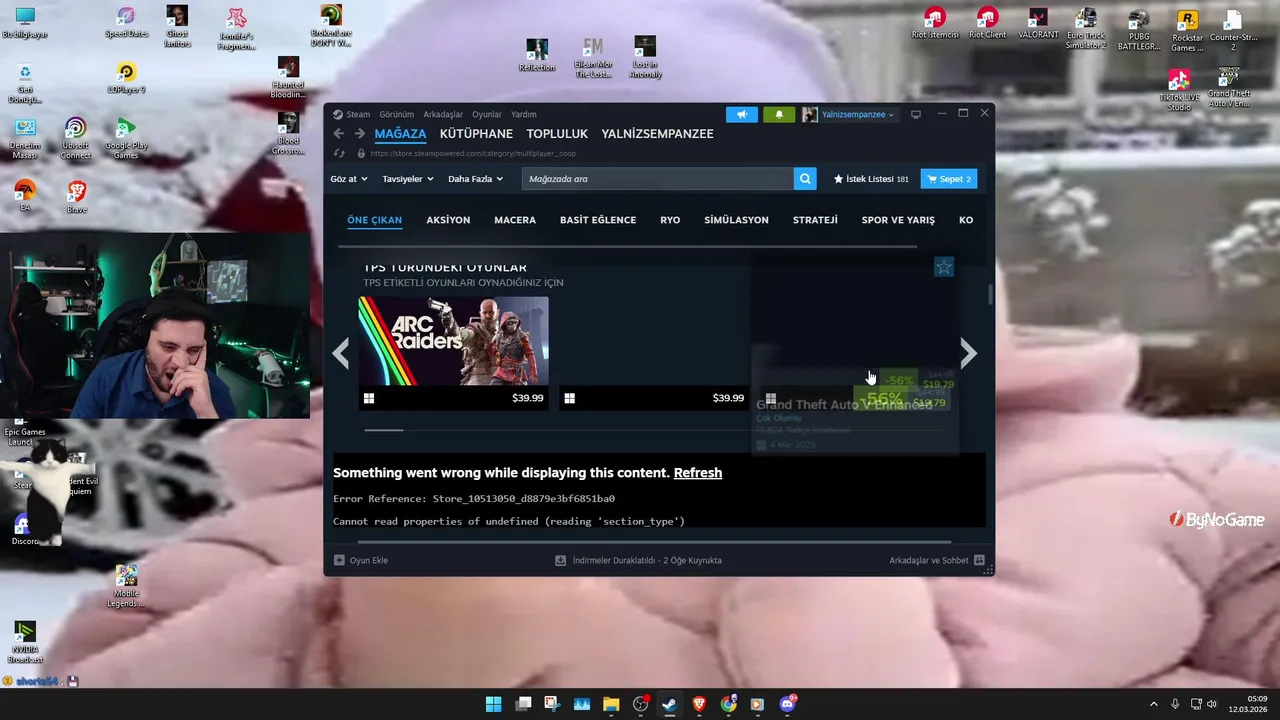Open Riot Client desktop shortcut
Viewport: 1280px width, 720px height.
tap(987, 23)
